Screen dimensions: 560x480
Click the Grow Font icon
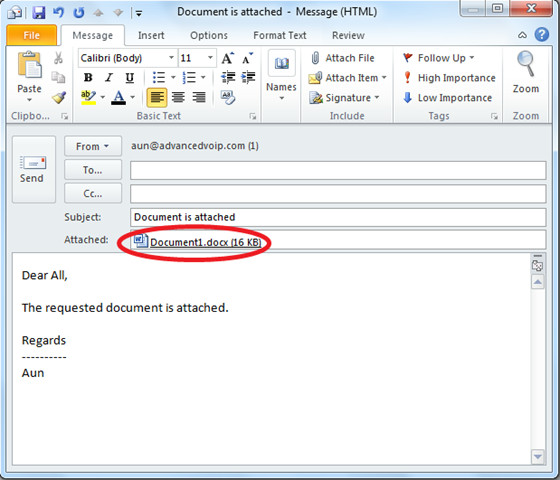point(228,58)
